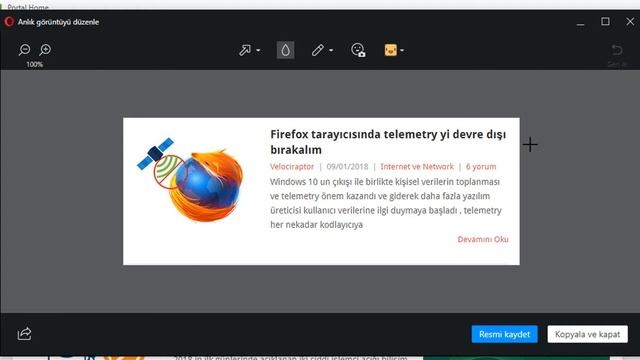The height and width of the screenshot is (360, 640).
Task: Click the Resmi kaydet button
Action: [504, 334]
